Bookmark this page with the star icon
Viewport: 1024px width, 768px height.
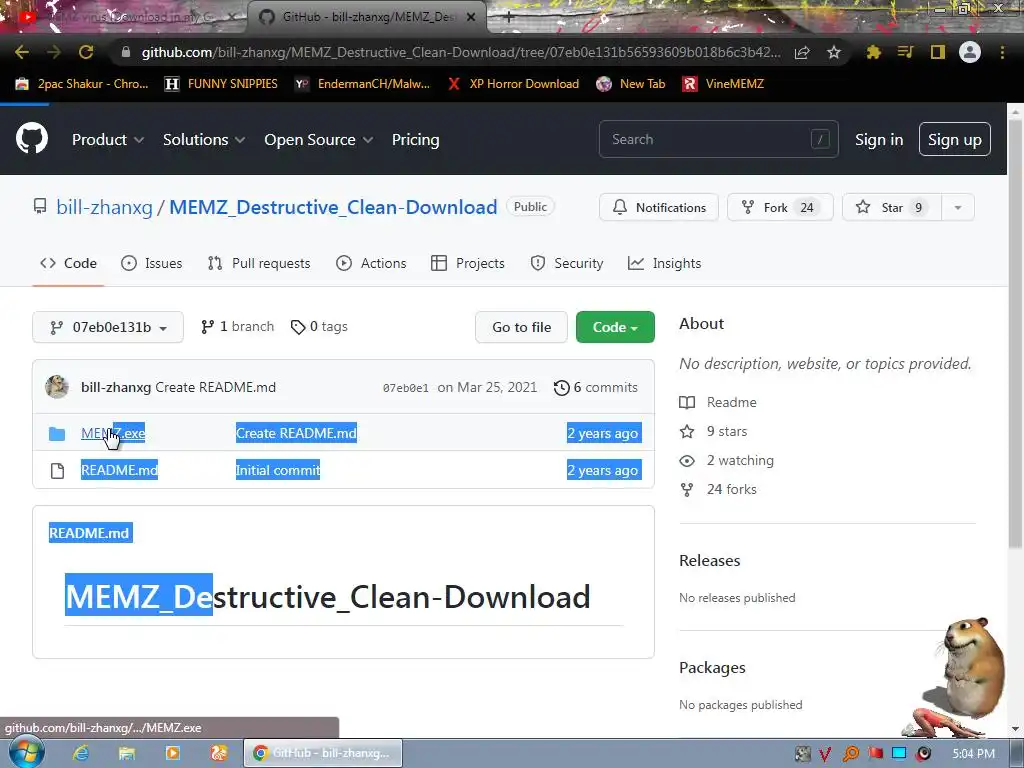(x=833, y=52)
